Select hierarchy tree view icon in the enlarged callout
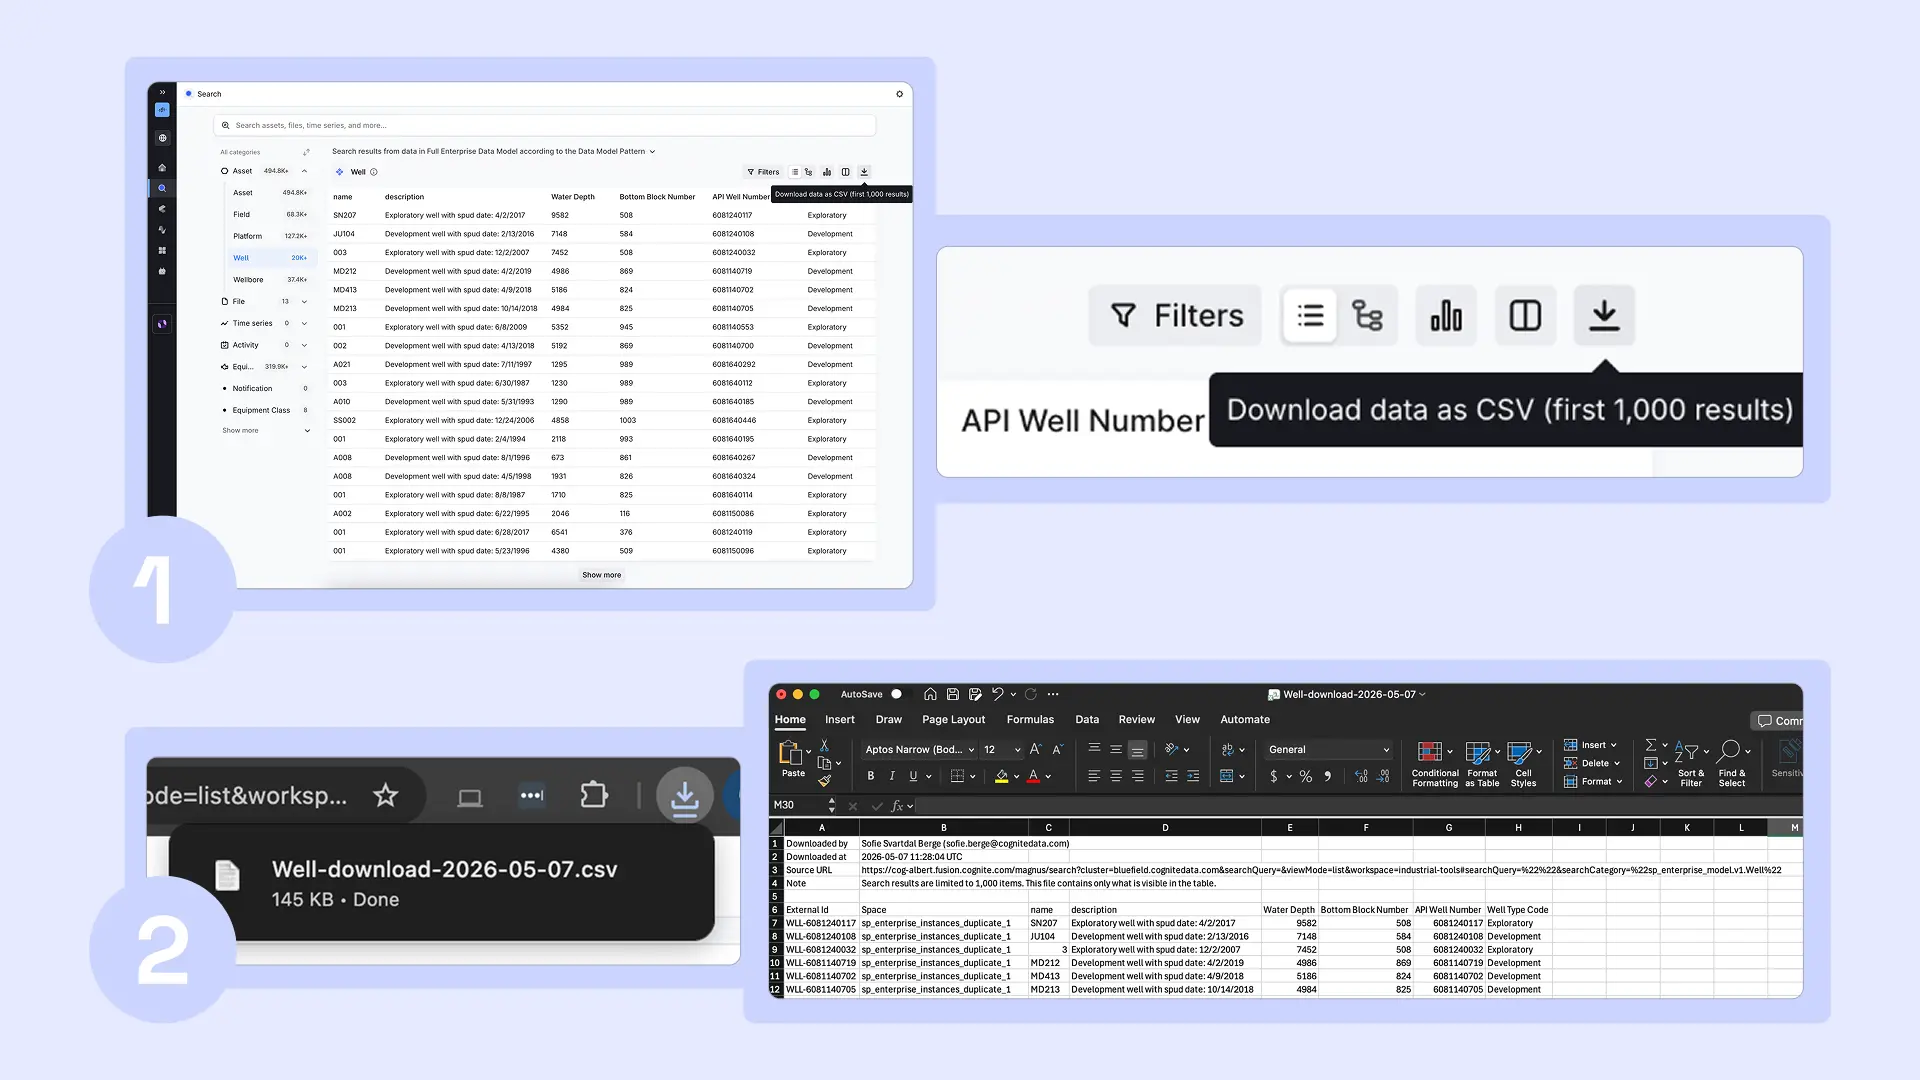Screen dimensions: 1920x1080 point(1367,316)
